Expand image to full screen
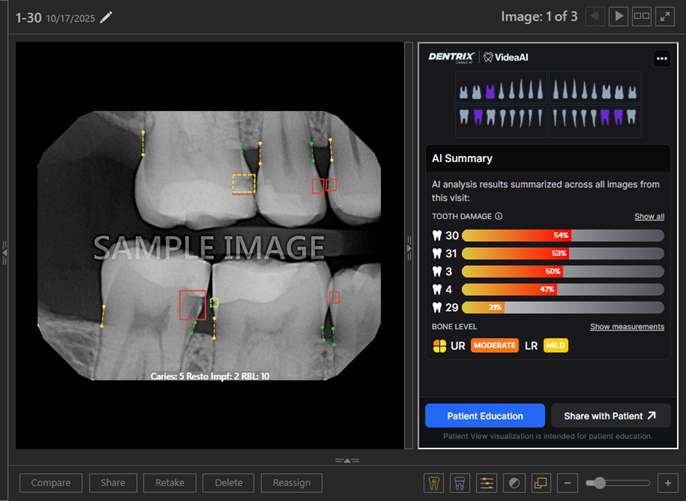686x501 pixels. pos(666,16)
